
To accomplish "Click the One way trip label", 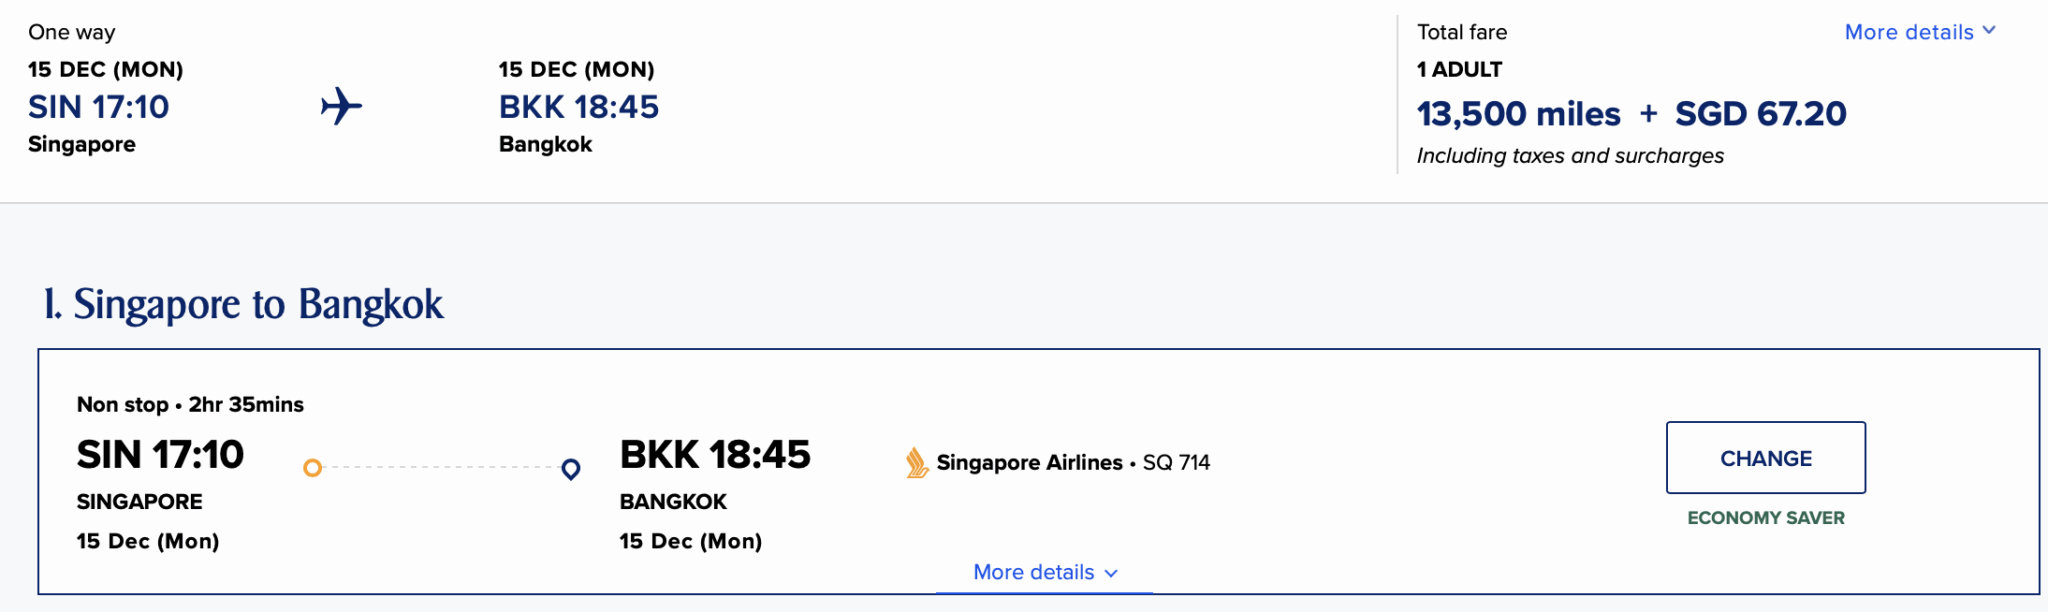I will pos(70,31).
